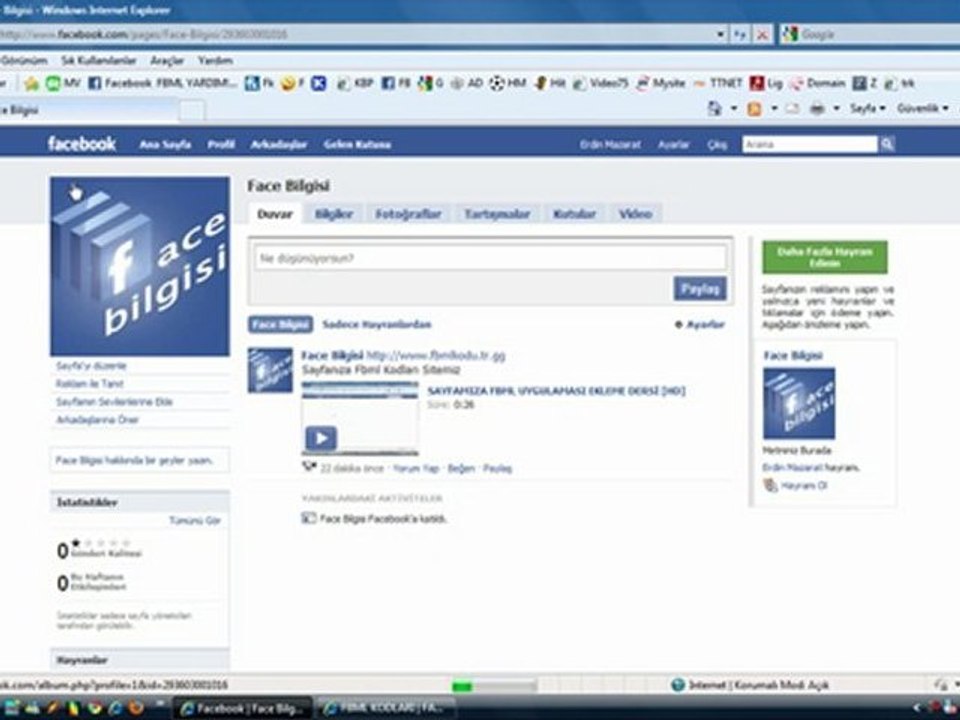This screenshot has height=720, width=960.
Task: Click the favorites star icon
Action: tap(31, 83)
